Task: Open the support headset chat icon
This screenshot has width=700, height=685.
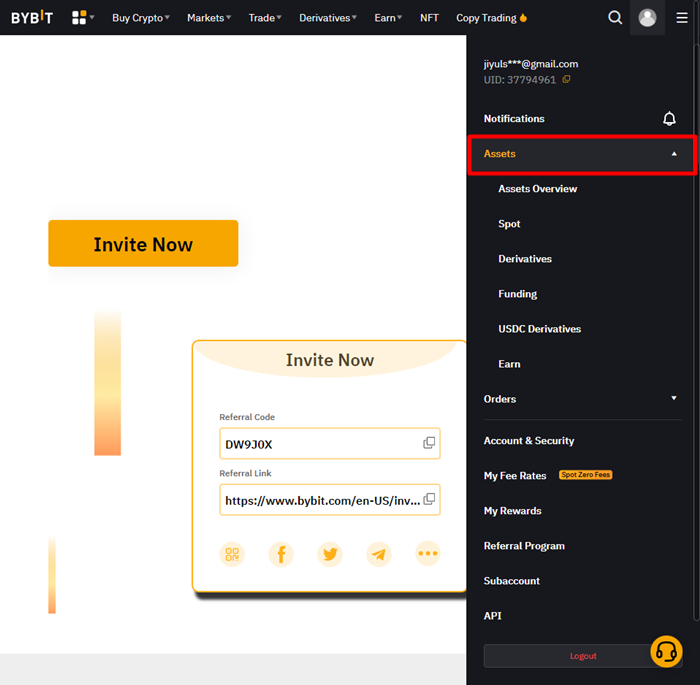Action: click(666, 652)
